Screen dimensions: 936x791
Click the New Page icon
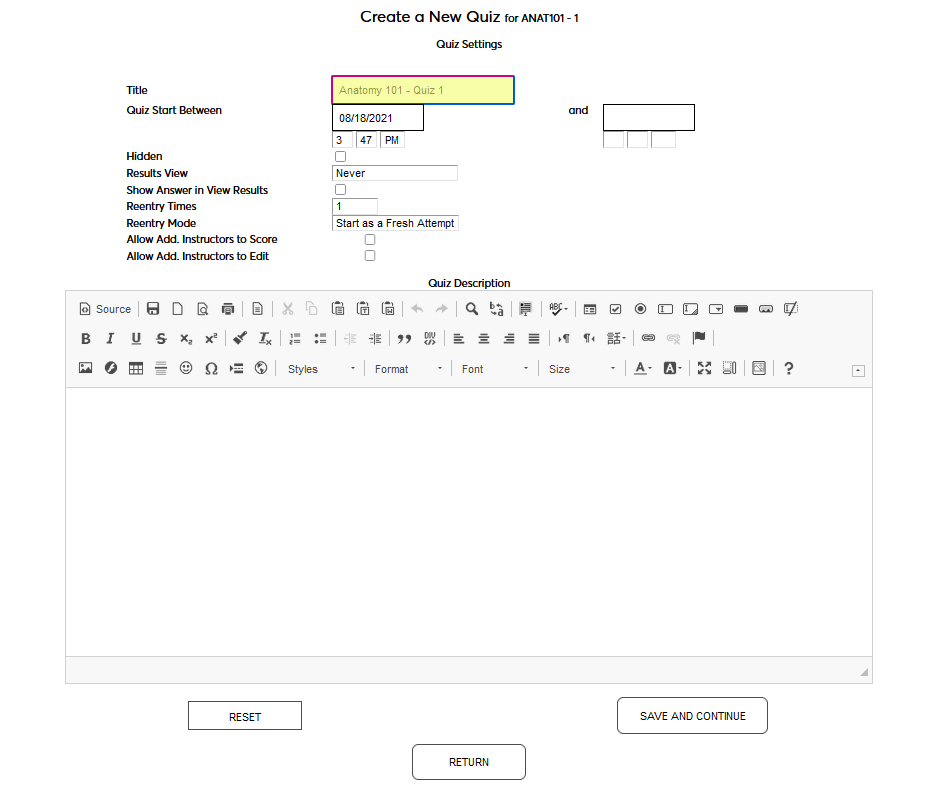pos(177,309)
